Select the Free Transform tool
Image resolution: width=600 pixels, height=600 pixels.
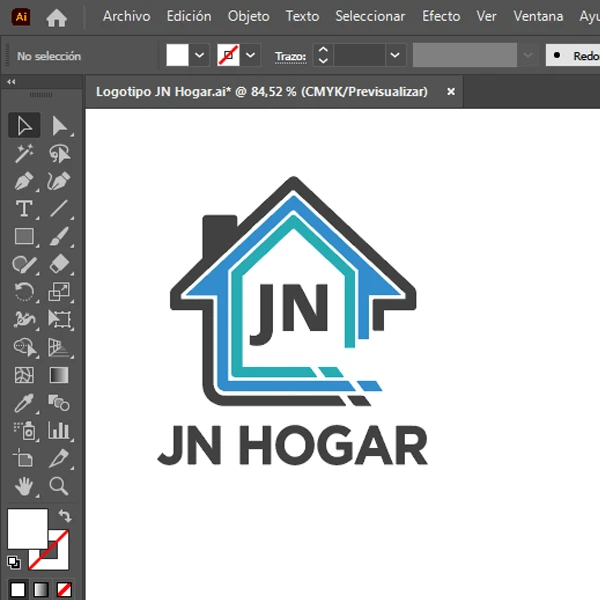pyautogui.click(x=59, y=319)
